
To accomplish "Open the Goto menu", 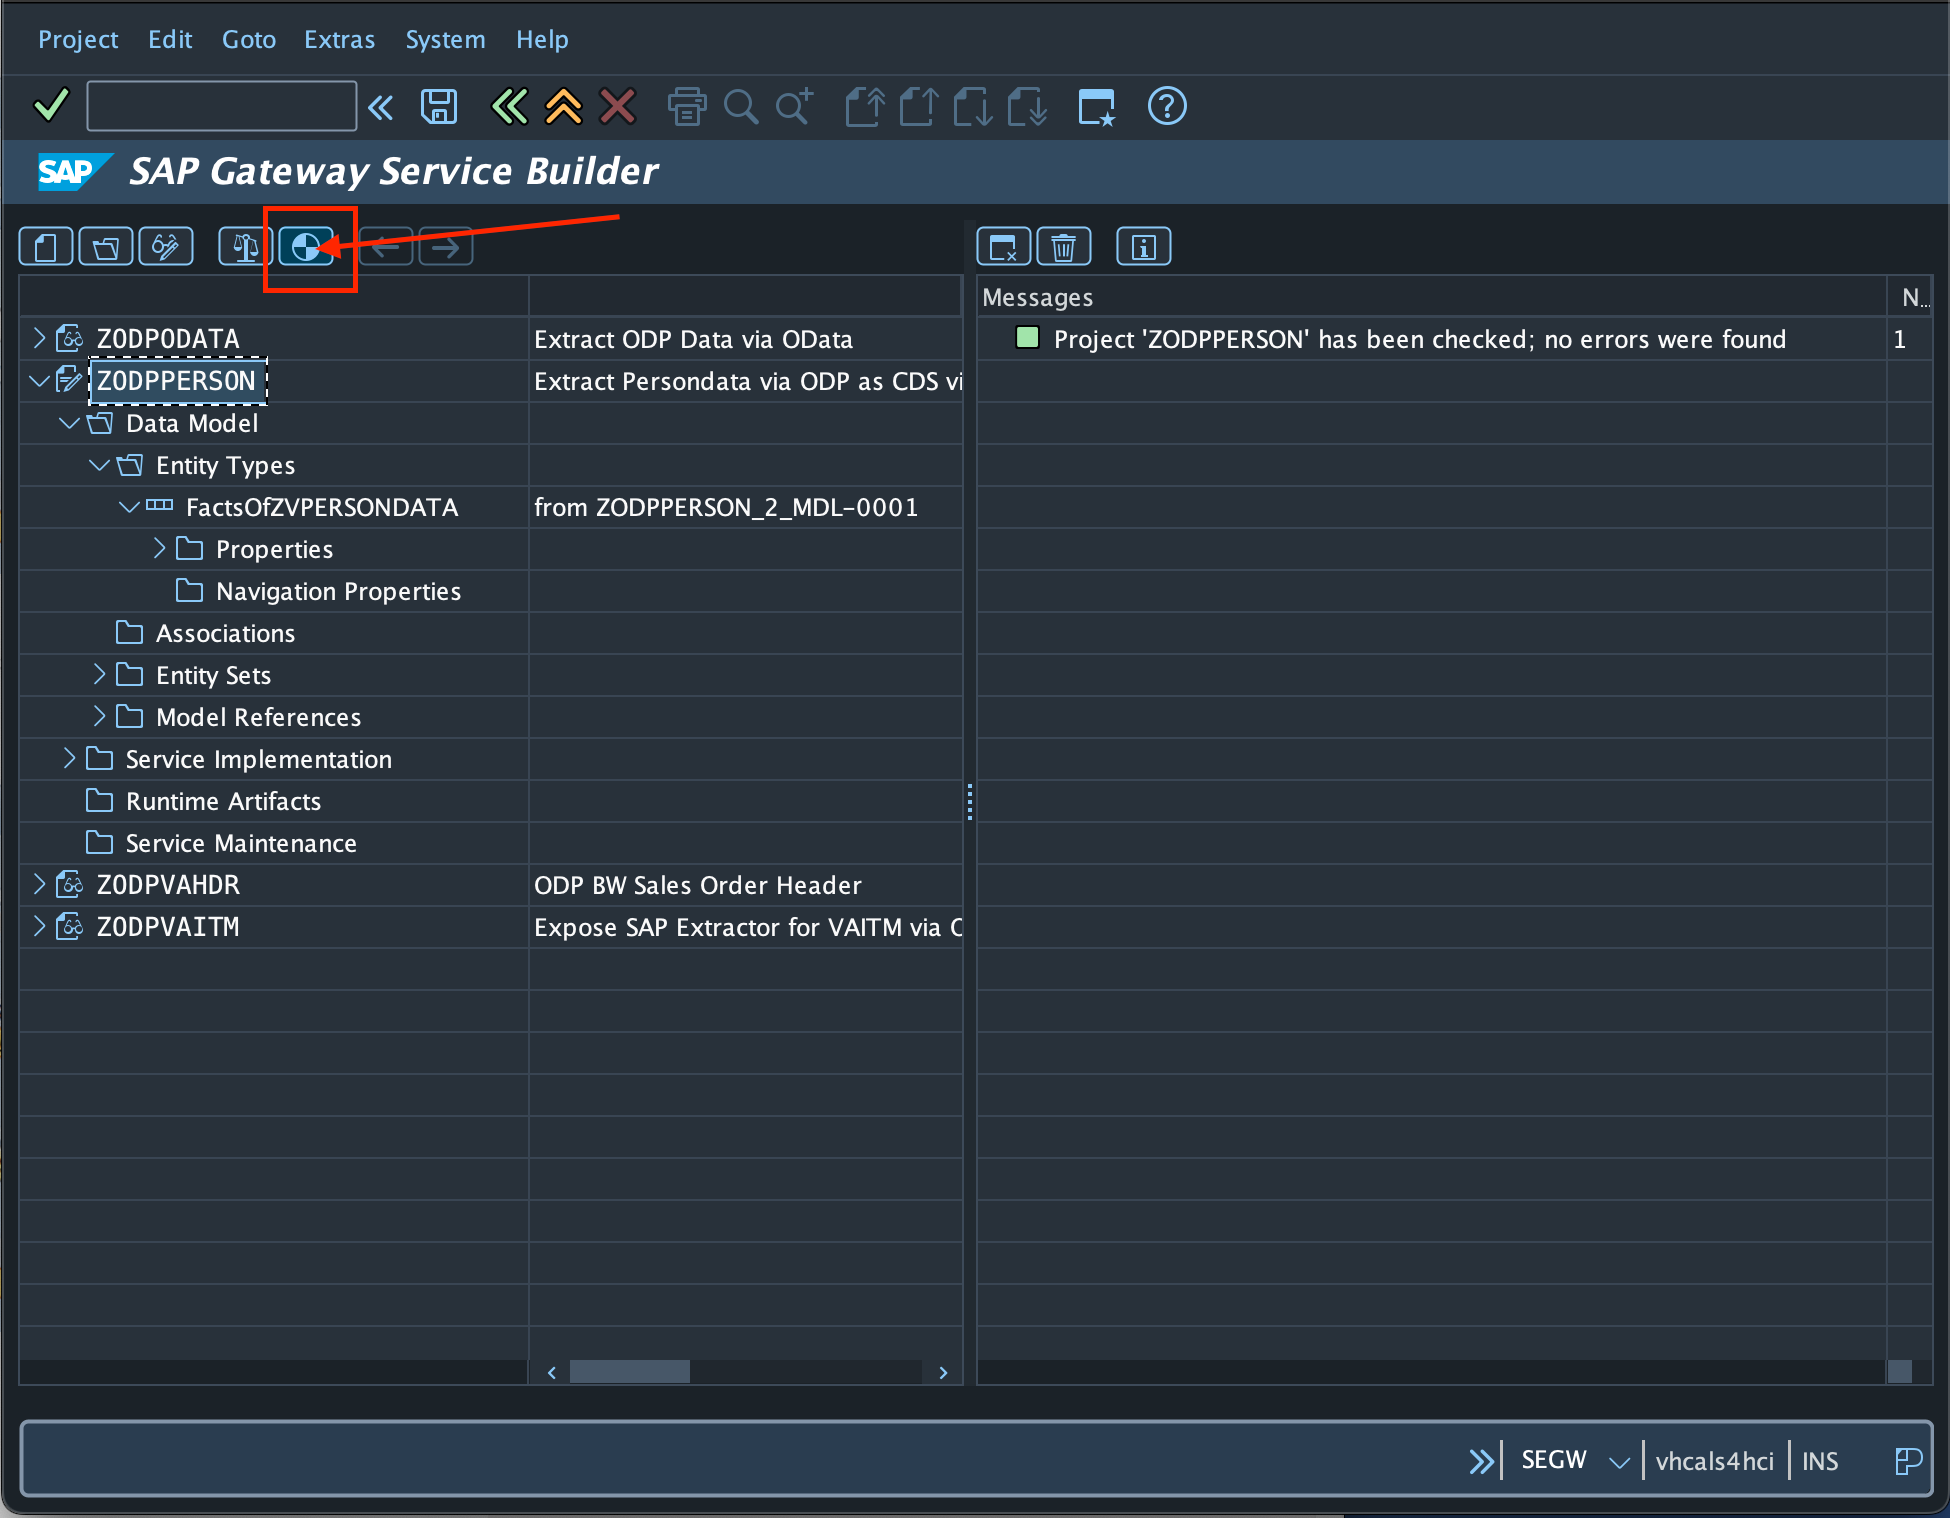I will click(248, 39).
